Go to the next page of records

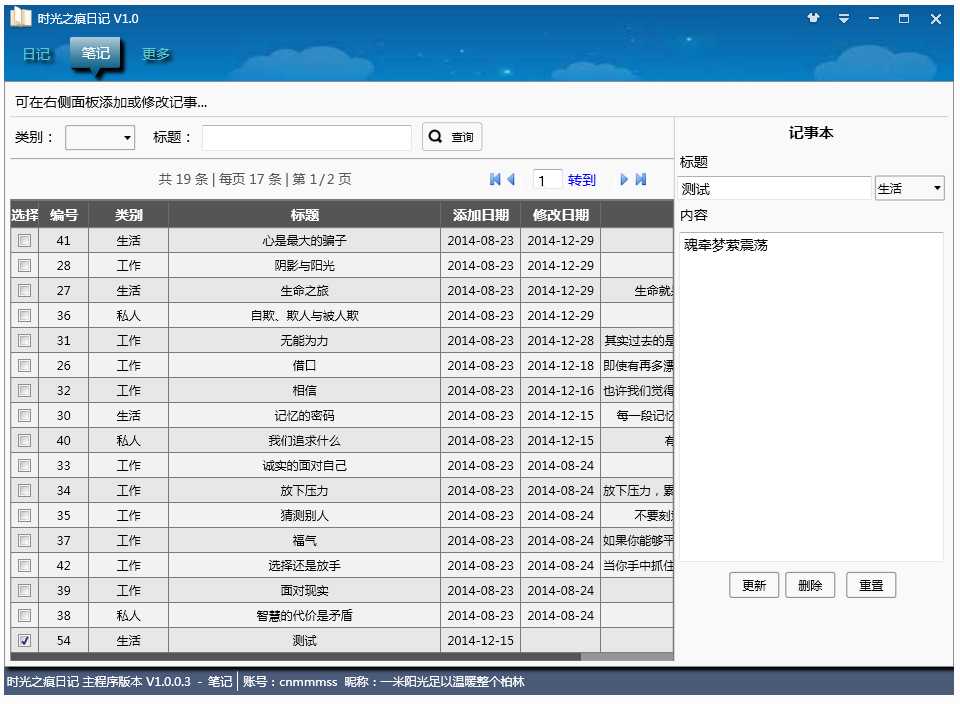tap(623, 179)
